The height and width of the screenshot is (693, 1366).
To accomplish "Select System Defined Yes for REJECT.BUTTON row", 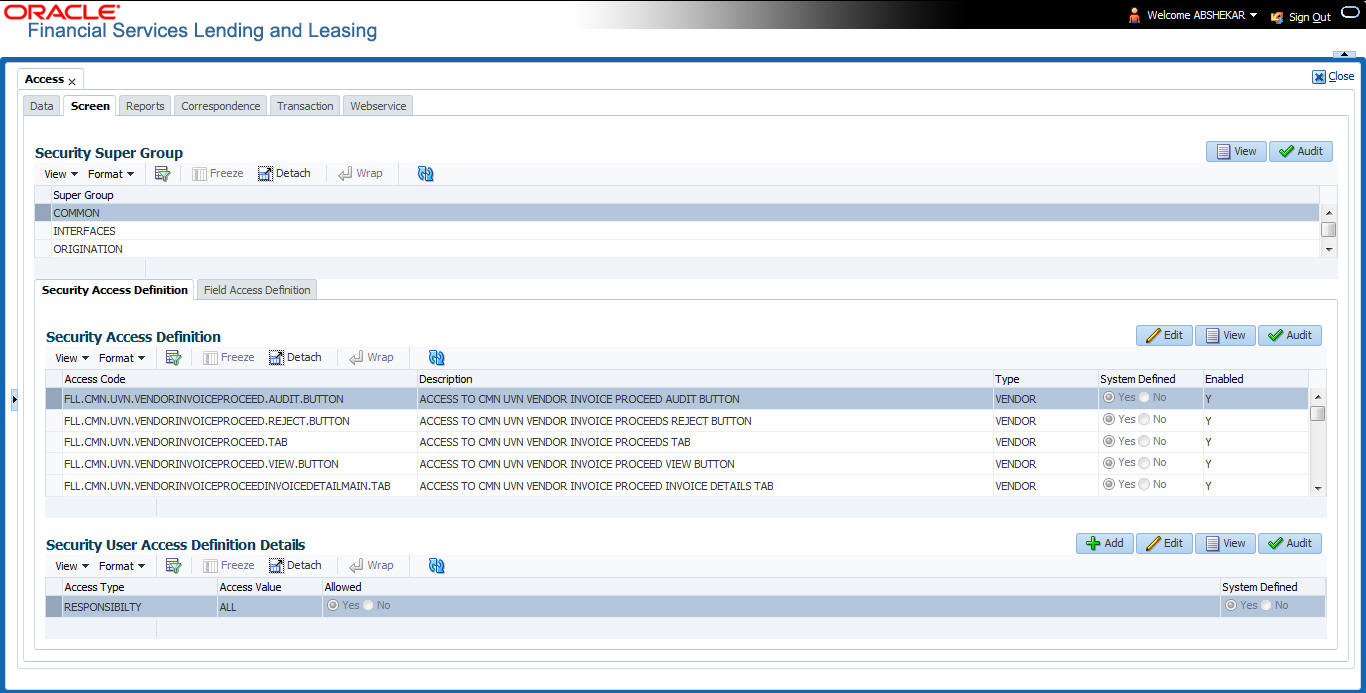I will (1109, 420).
